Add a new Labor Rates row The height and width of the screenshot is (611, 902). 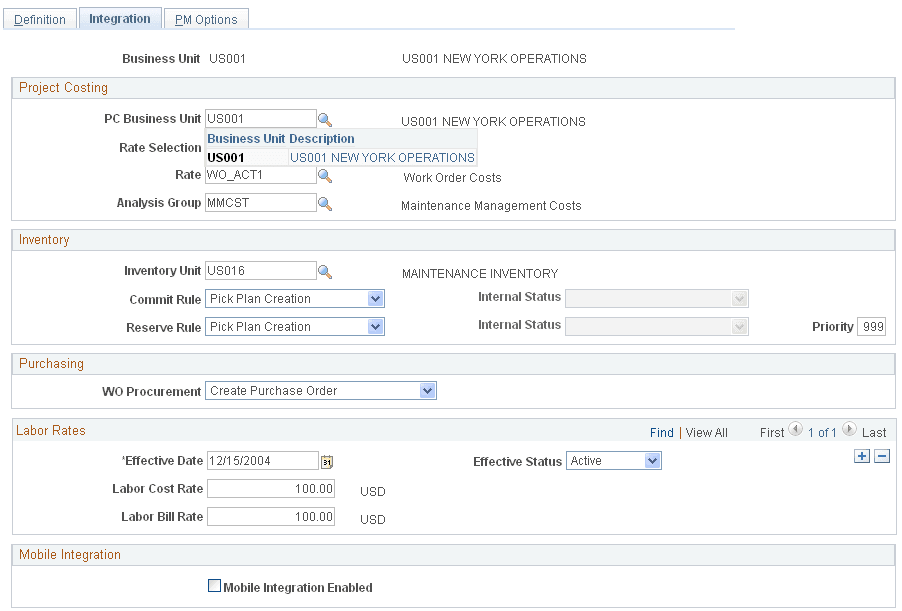(861, 456)
